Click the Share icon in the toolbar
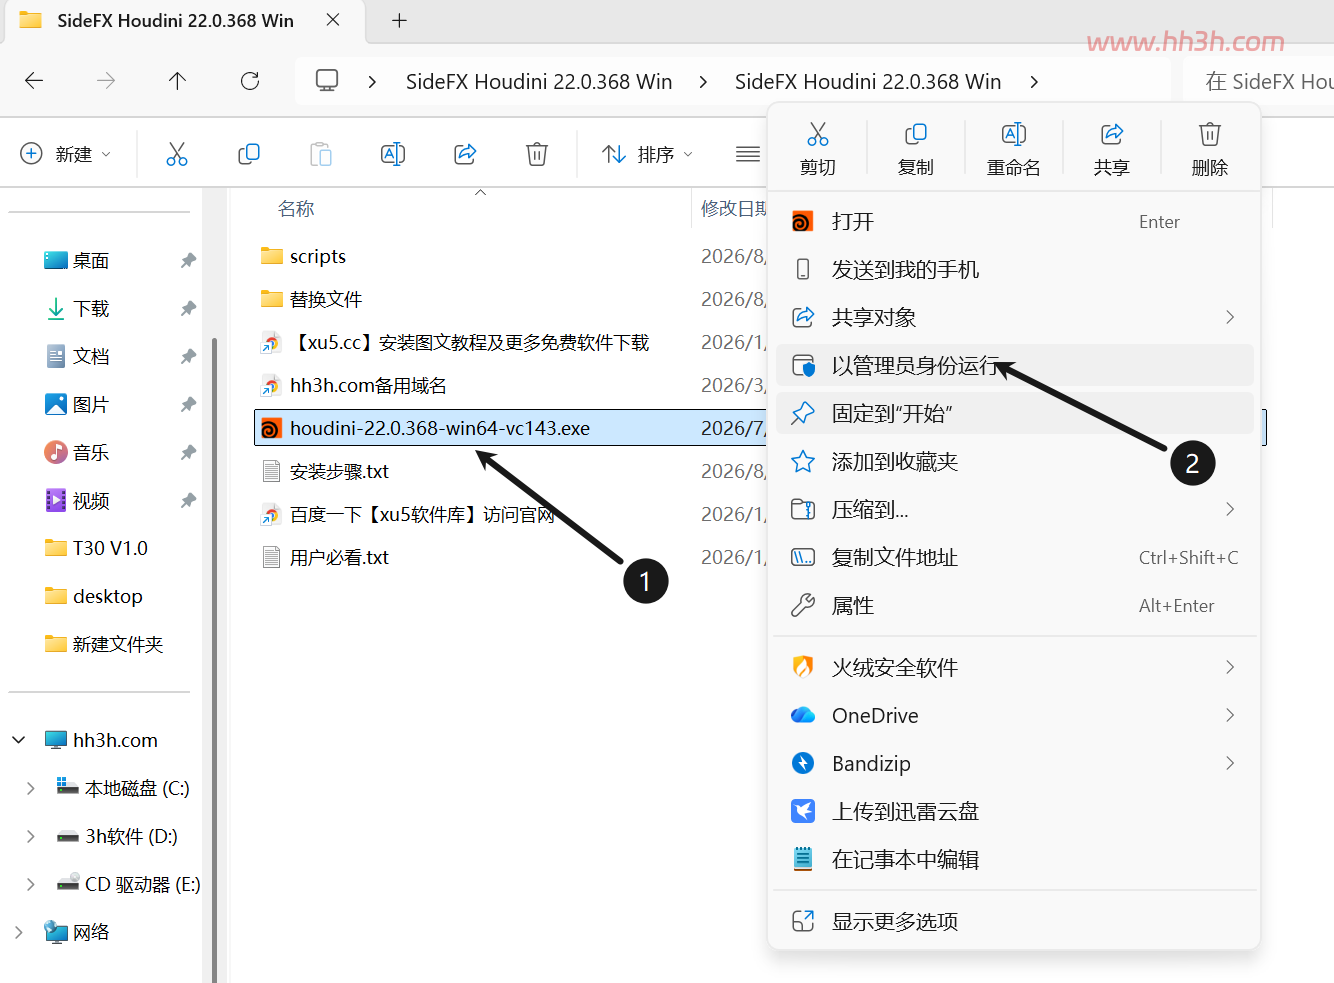1334x983 pixels. point(465,154)
